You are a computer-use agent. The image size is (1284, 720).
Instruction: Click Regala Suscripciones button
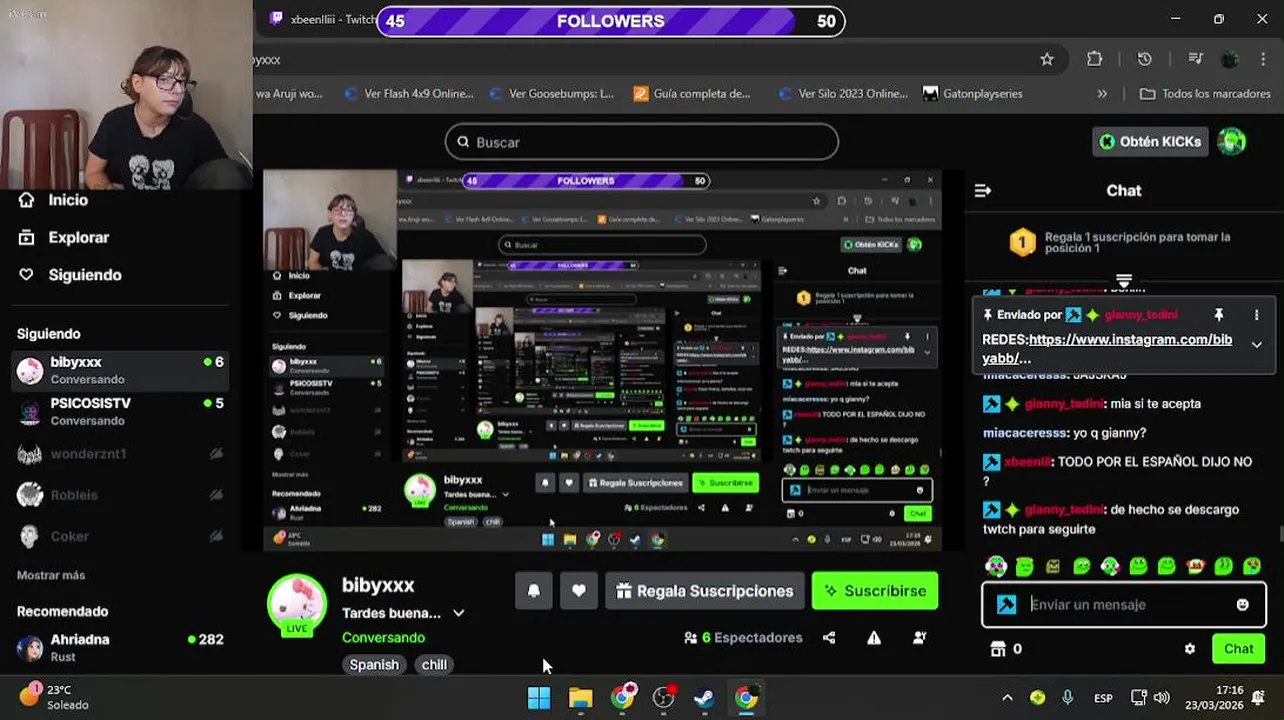(x=705, y=591)
